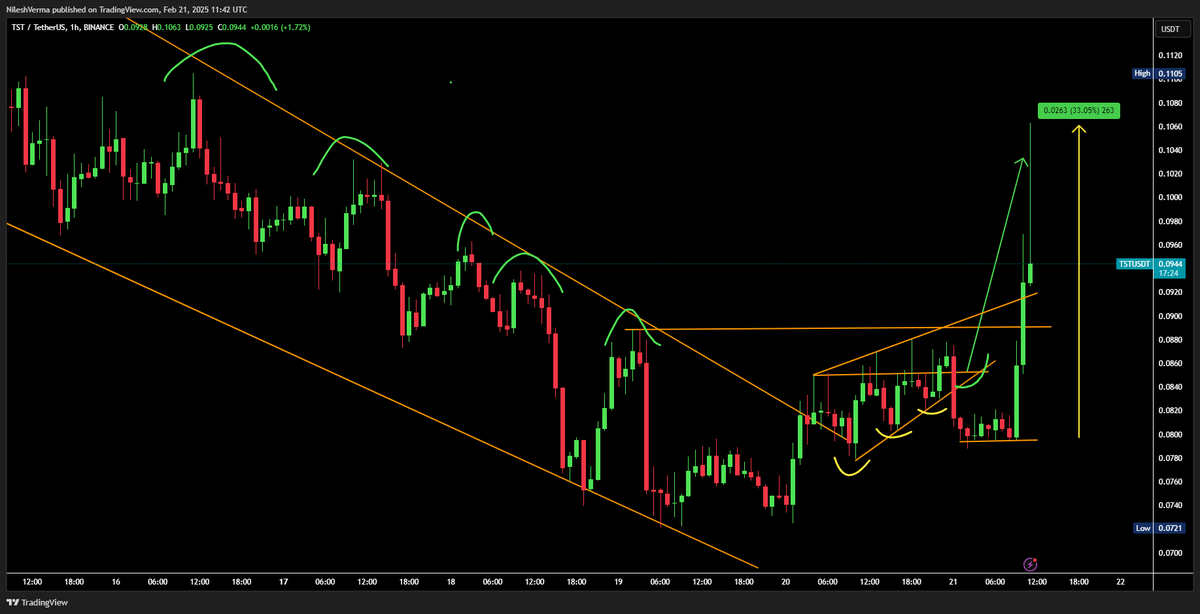Open the USDT currency selector
Image resolution: width=1200 pixels, height=614 pixels.
[1169, 29]
